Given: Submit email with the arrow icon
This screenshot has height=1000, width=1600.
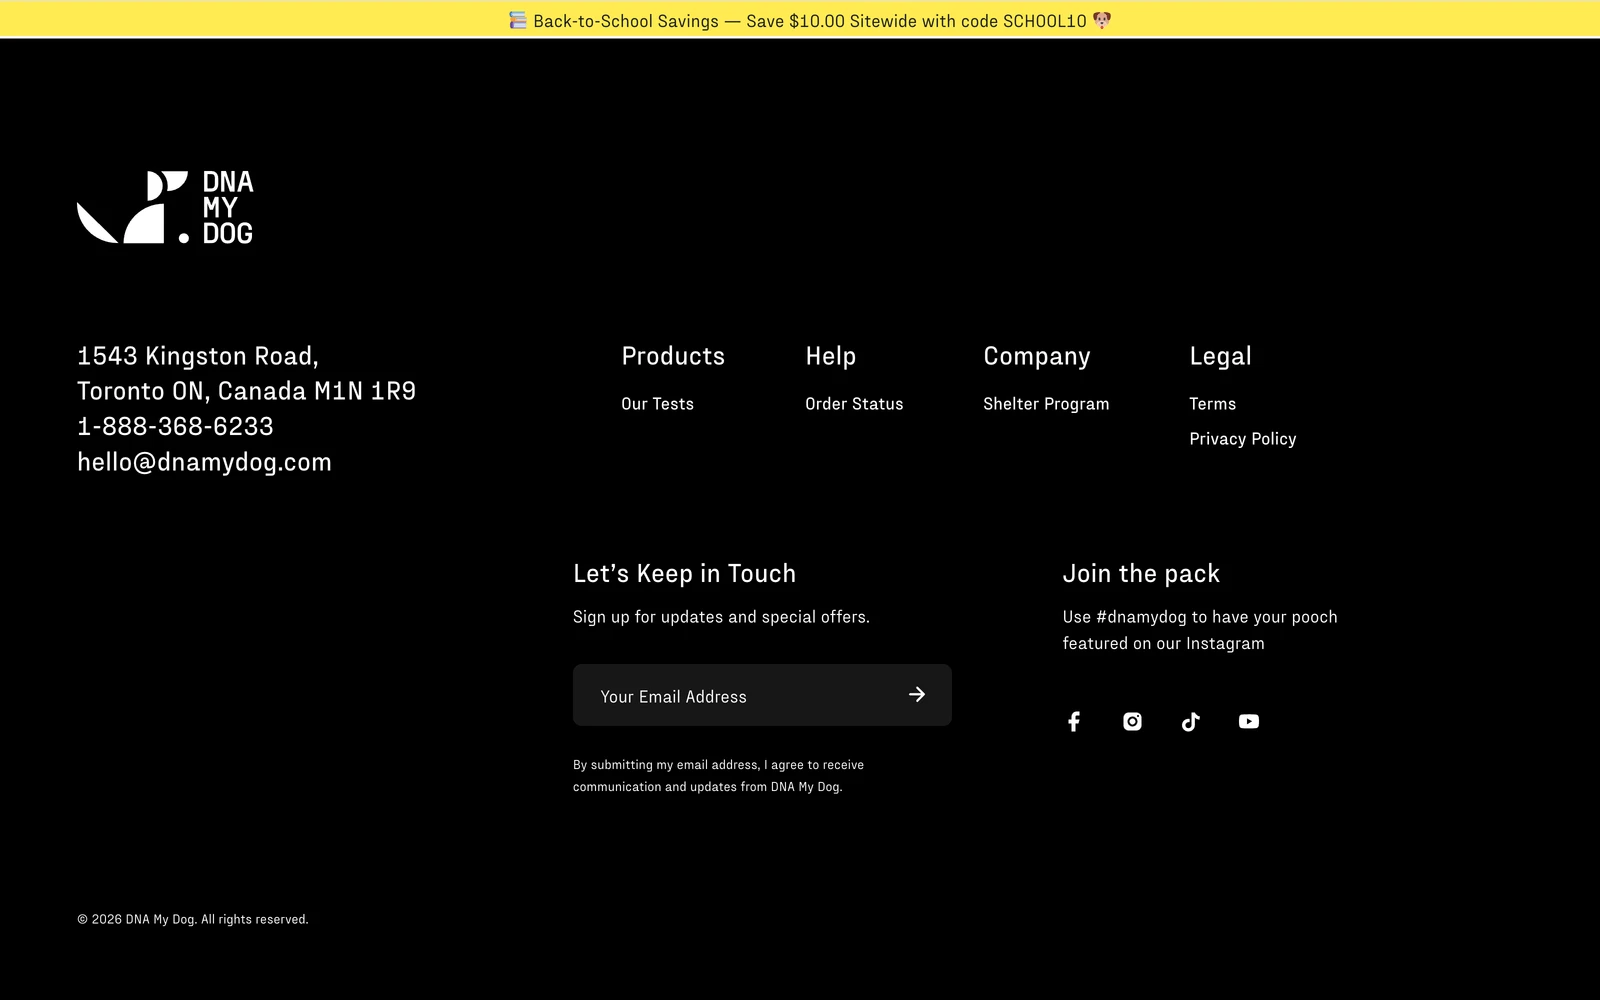Looking at the screenshot, I should tap(917, 694).
